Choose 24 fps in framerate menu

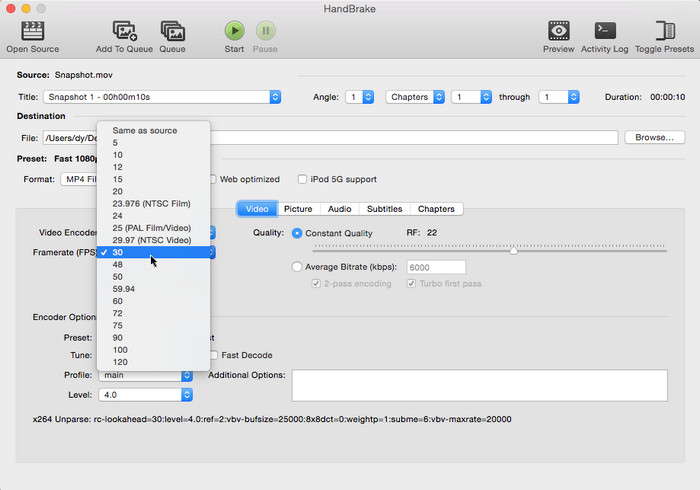[153, 216]
